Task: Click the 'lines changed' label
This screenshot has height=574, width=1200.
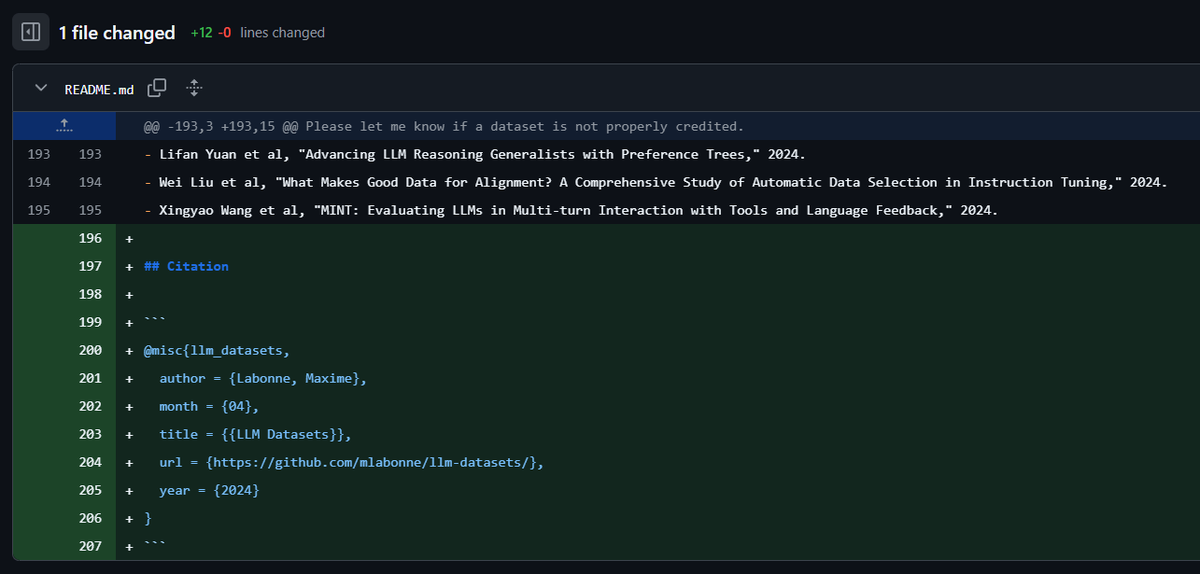Action: click(x=282, y=33)
